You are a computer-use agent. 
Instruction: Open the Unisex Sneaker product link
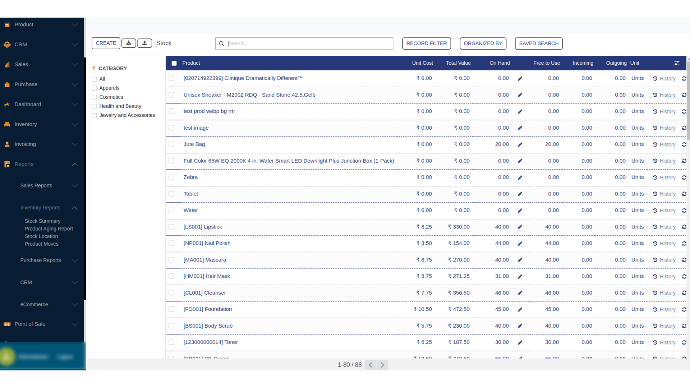pyautogui.click(x=249, y=95)
